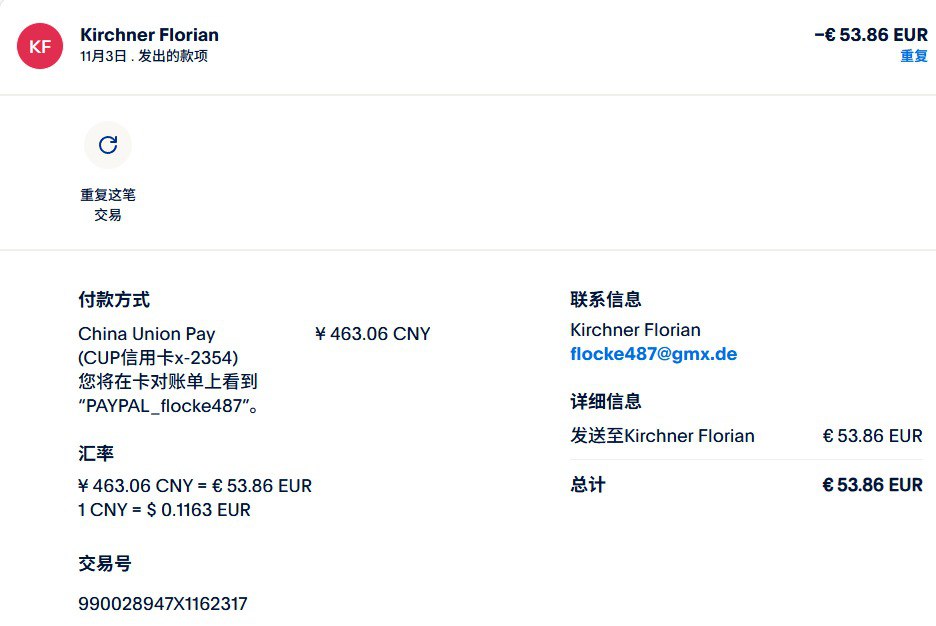
Task: Click the 发送至Kirchner Florian detail row
Action: click(662, 436)
